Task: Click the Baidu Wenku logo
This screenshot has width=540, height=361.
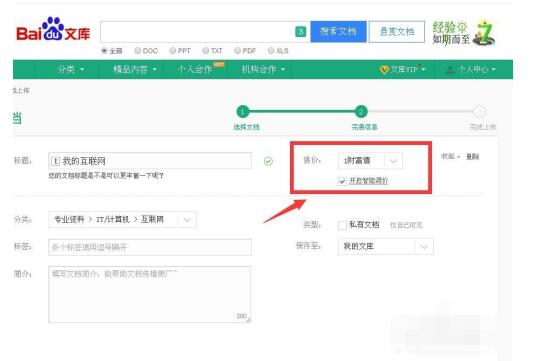Action: click(x=53, y=30)
